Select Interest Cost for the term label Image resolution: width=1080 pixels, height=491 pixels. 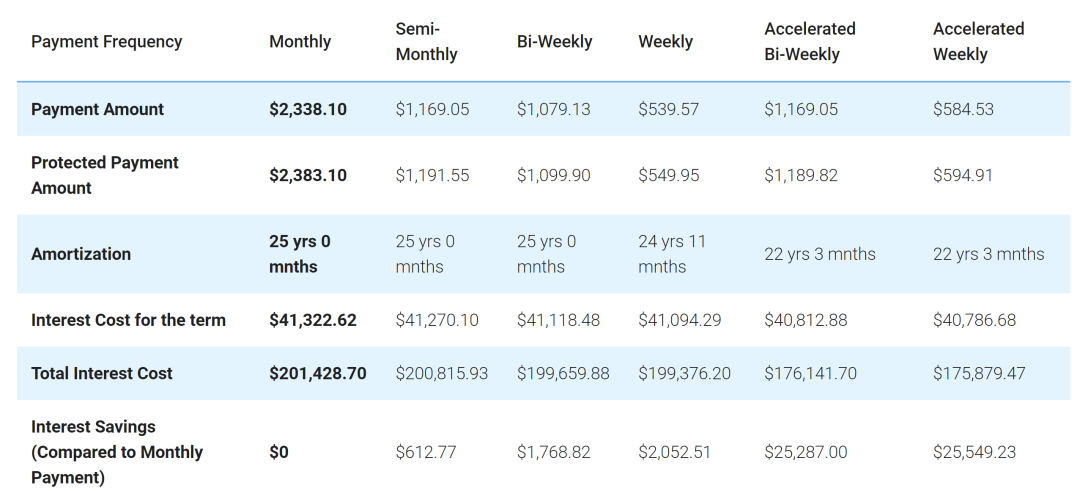coord(128,320)
